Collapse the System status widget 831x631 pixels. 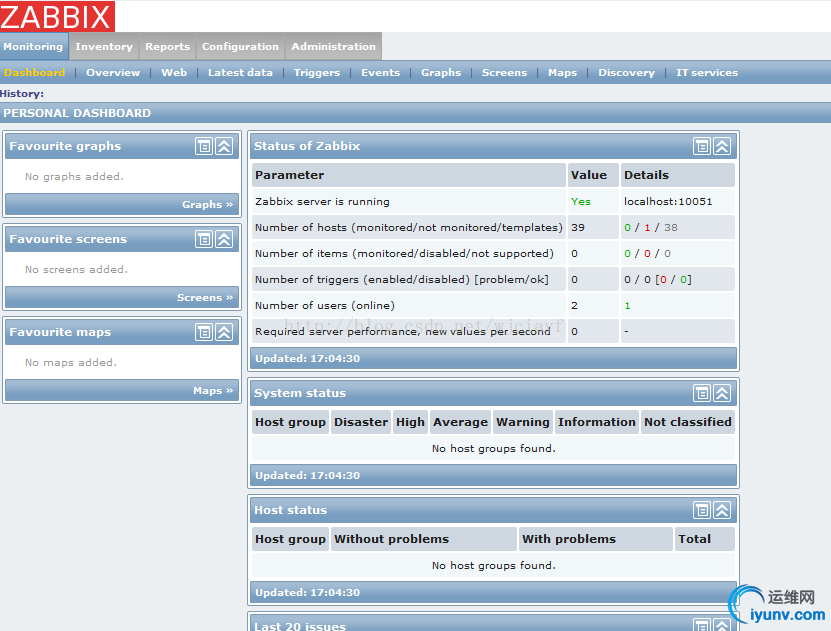pos(722,393)
